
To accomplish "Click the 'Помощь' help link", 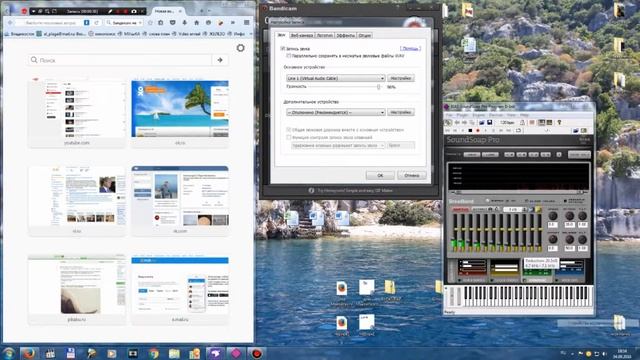I will (410, 49).
